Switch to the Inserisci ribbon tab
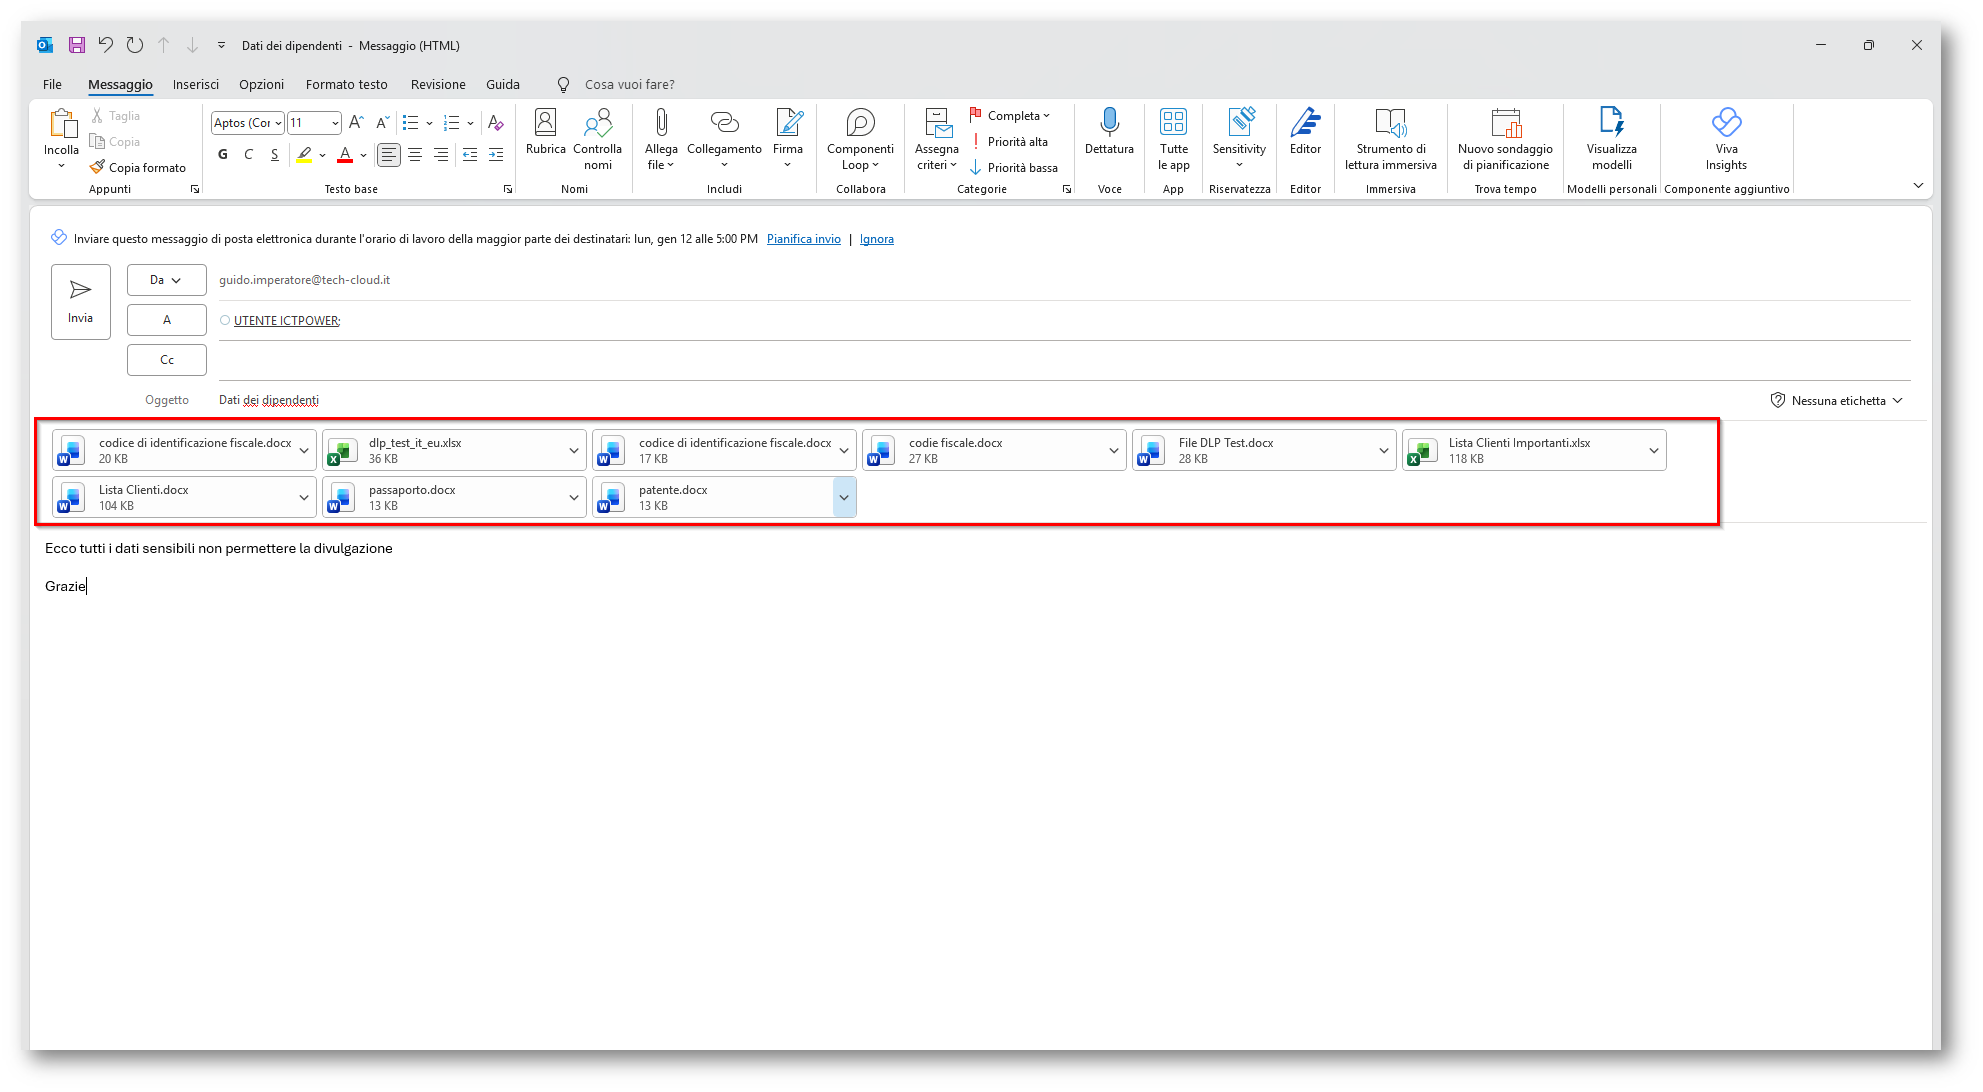Viewport: 1983px width, 1092px height. [195, 84]
